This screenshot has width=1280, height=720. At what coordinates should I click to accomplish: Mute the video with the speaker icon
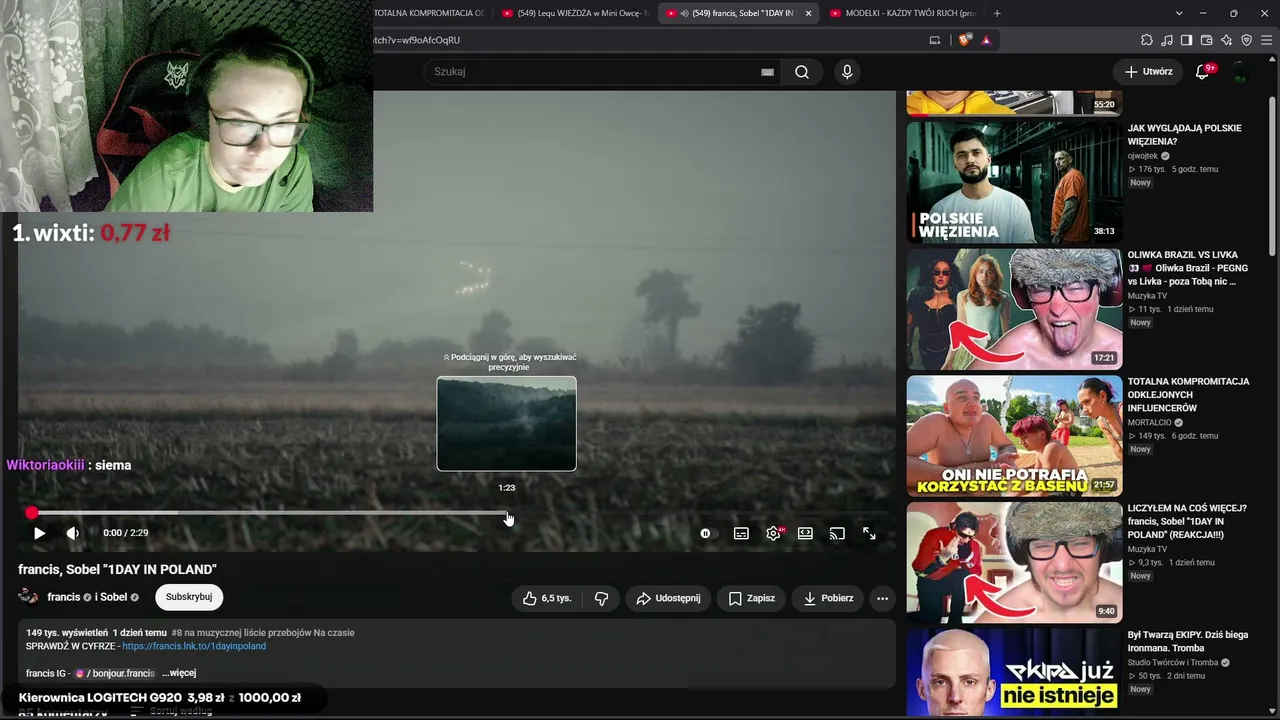(x=72, y=533)
